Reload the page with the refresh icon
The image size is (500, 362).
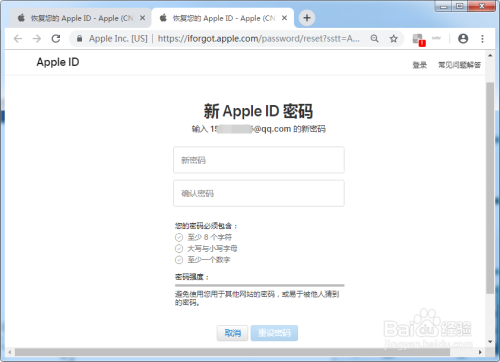56,39
